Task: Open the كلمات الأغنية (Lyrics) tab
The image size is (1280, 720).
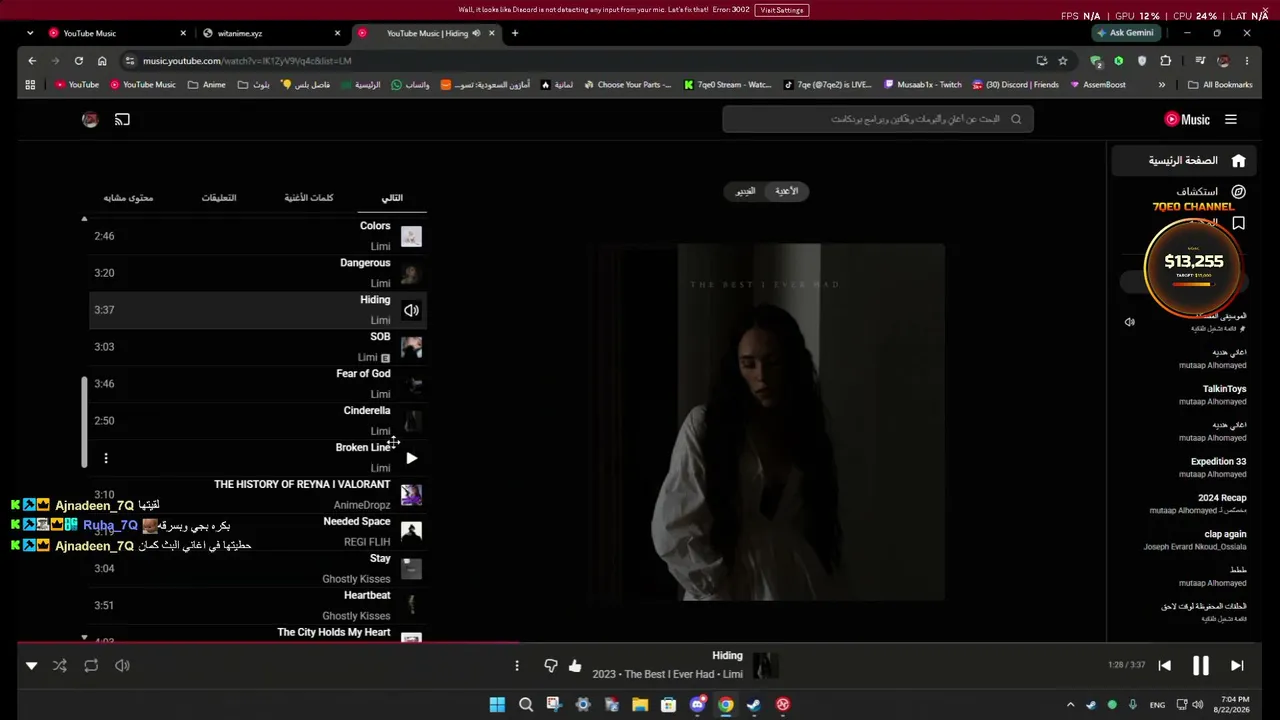Action: (x=309, y=197)
